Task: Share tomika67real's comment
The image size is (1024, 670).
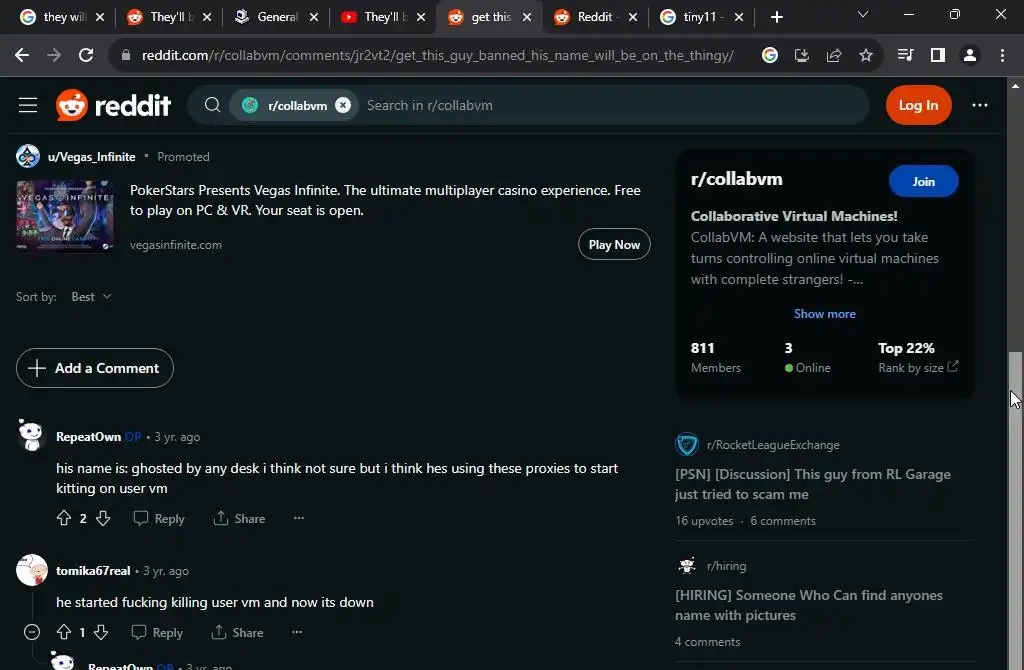Action: click(237, 632)
